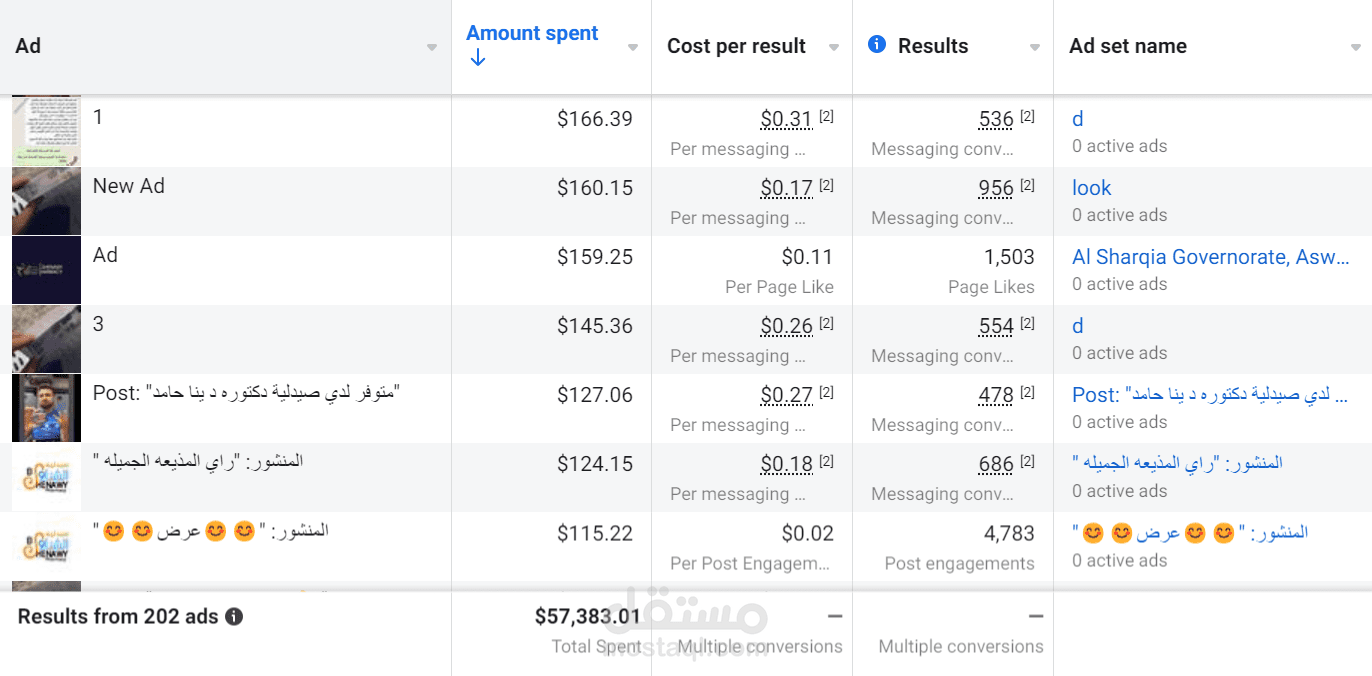Open the Ad set name column dropdown
The image size is (1372, 676).
pos(1356,47)
